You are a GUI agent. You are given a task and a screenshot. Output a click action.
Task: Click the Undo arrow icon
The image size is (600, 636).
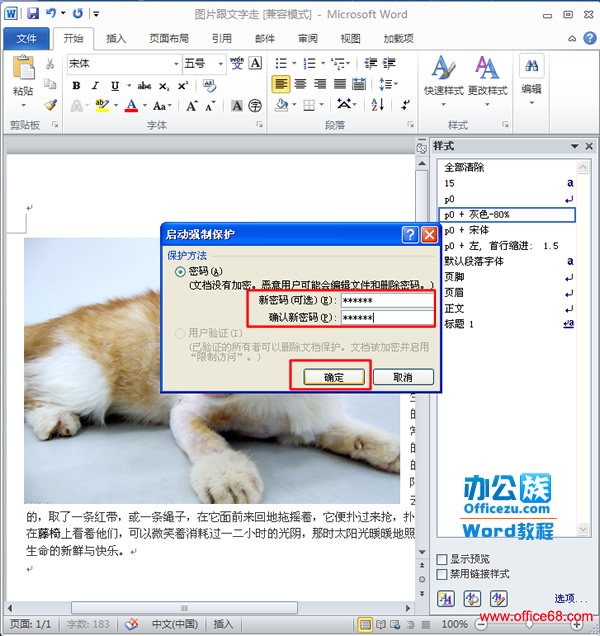pyautogui.click(x=51, y=13)
